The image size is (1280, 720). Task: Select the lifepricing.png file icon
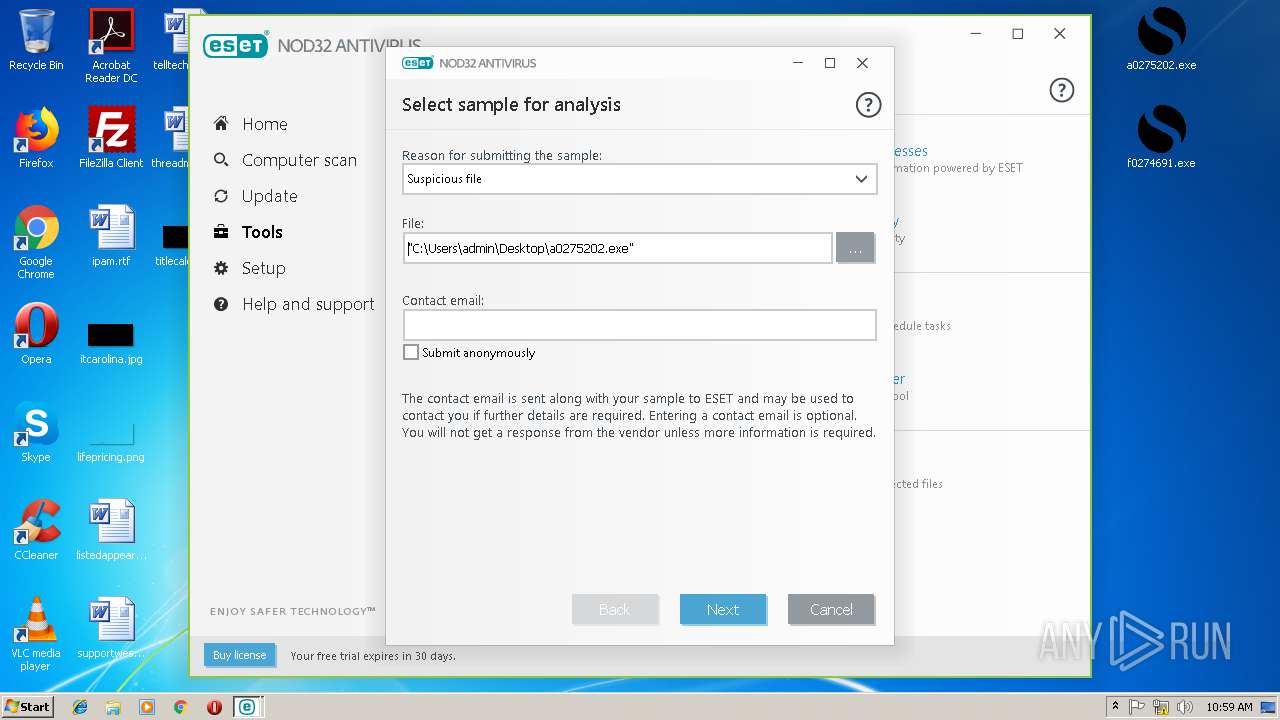pyautogui.click(x=111, y=440)
